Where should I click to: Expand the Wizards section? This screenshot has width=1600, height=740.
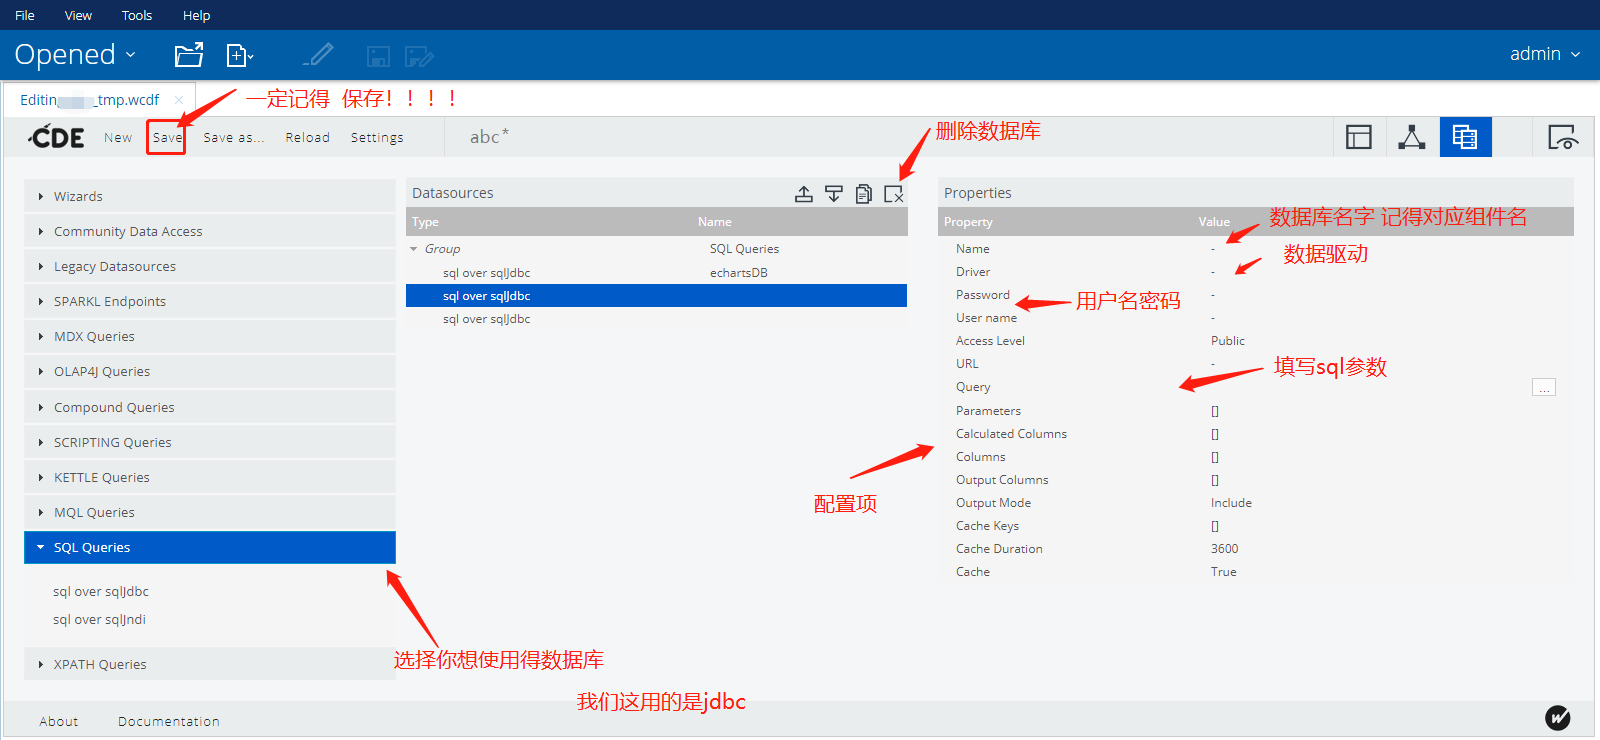[x=210, y=196]
